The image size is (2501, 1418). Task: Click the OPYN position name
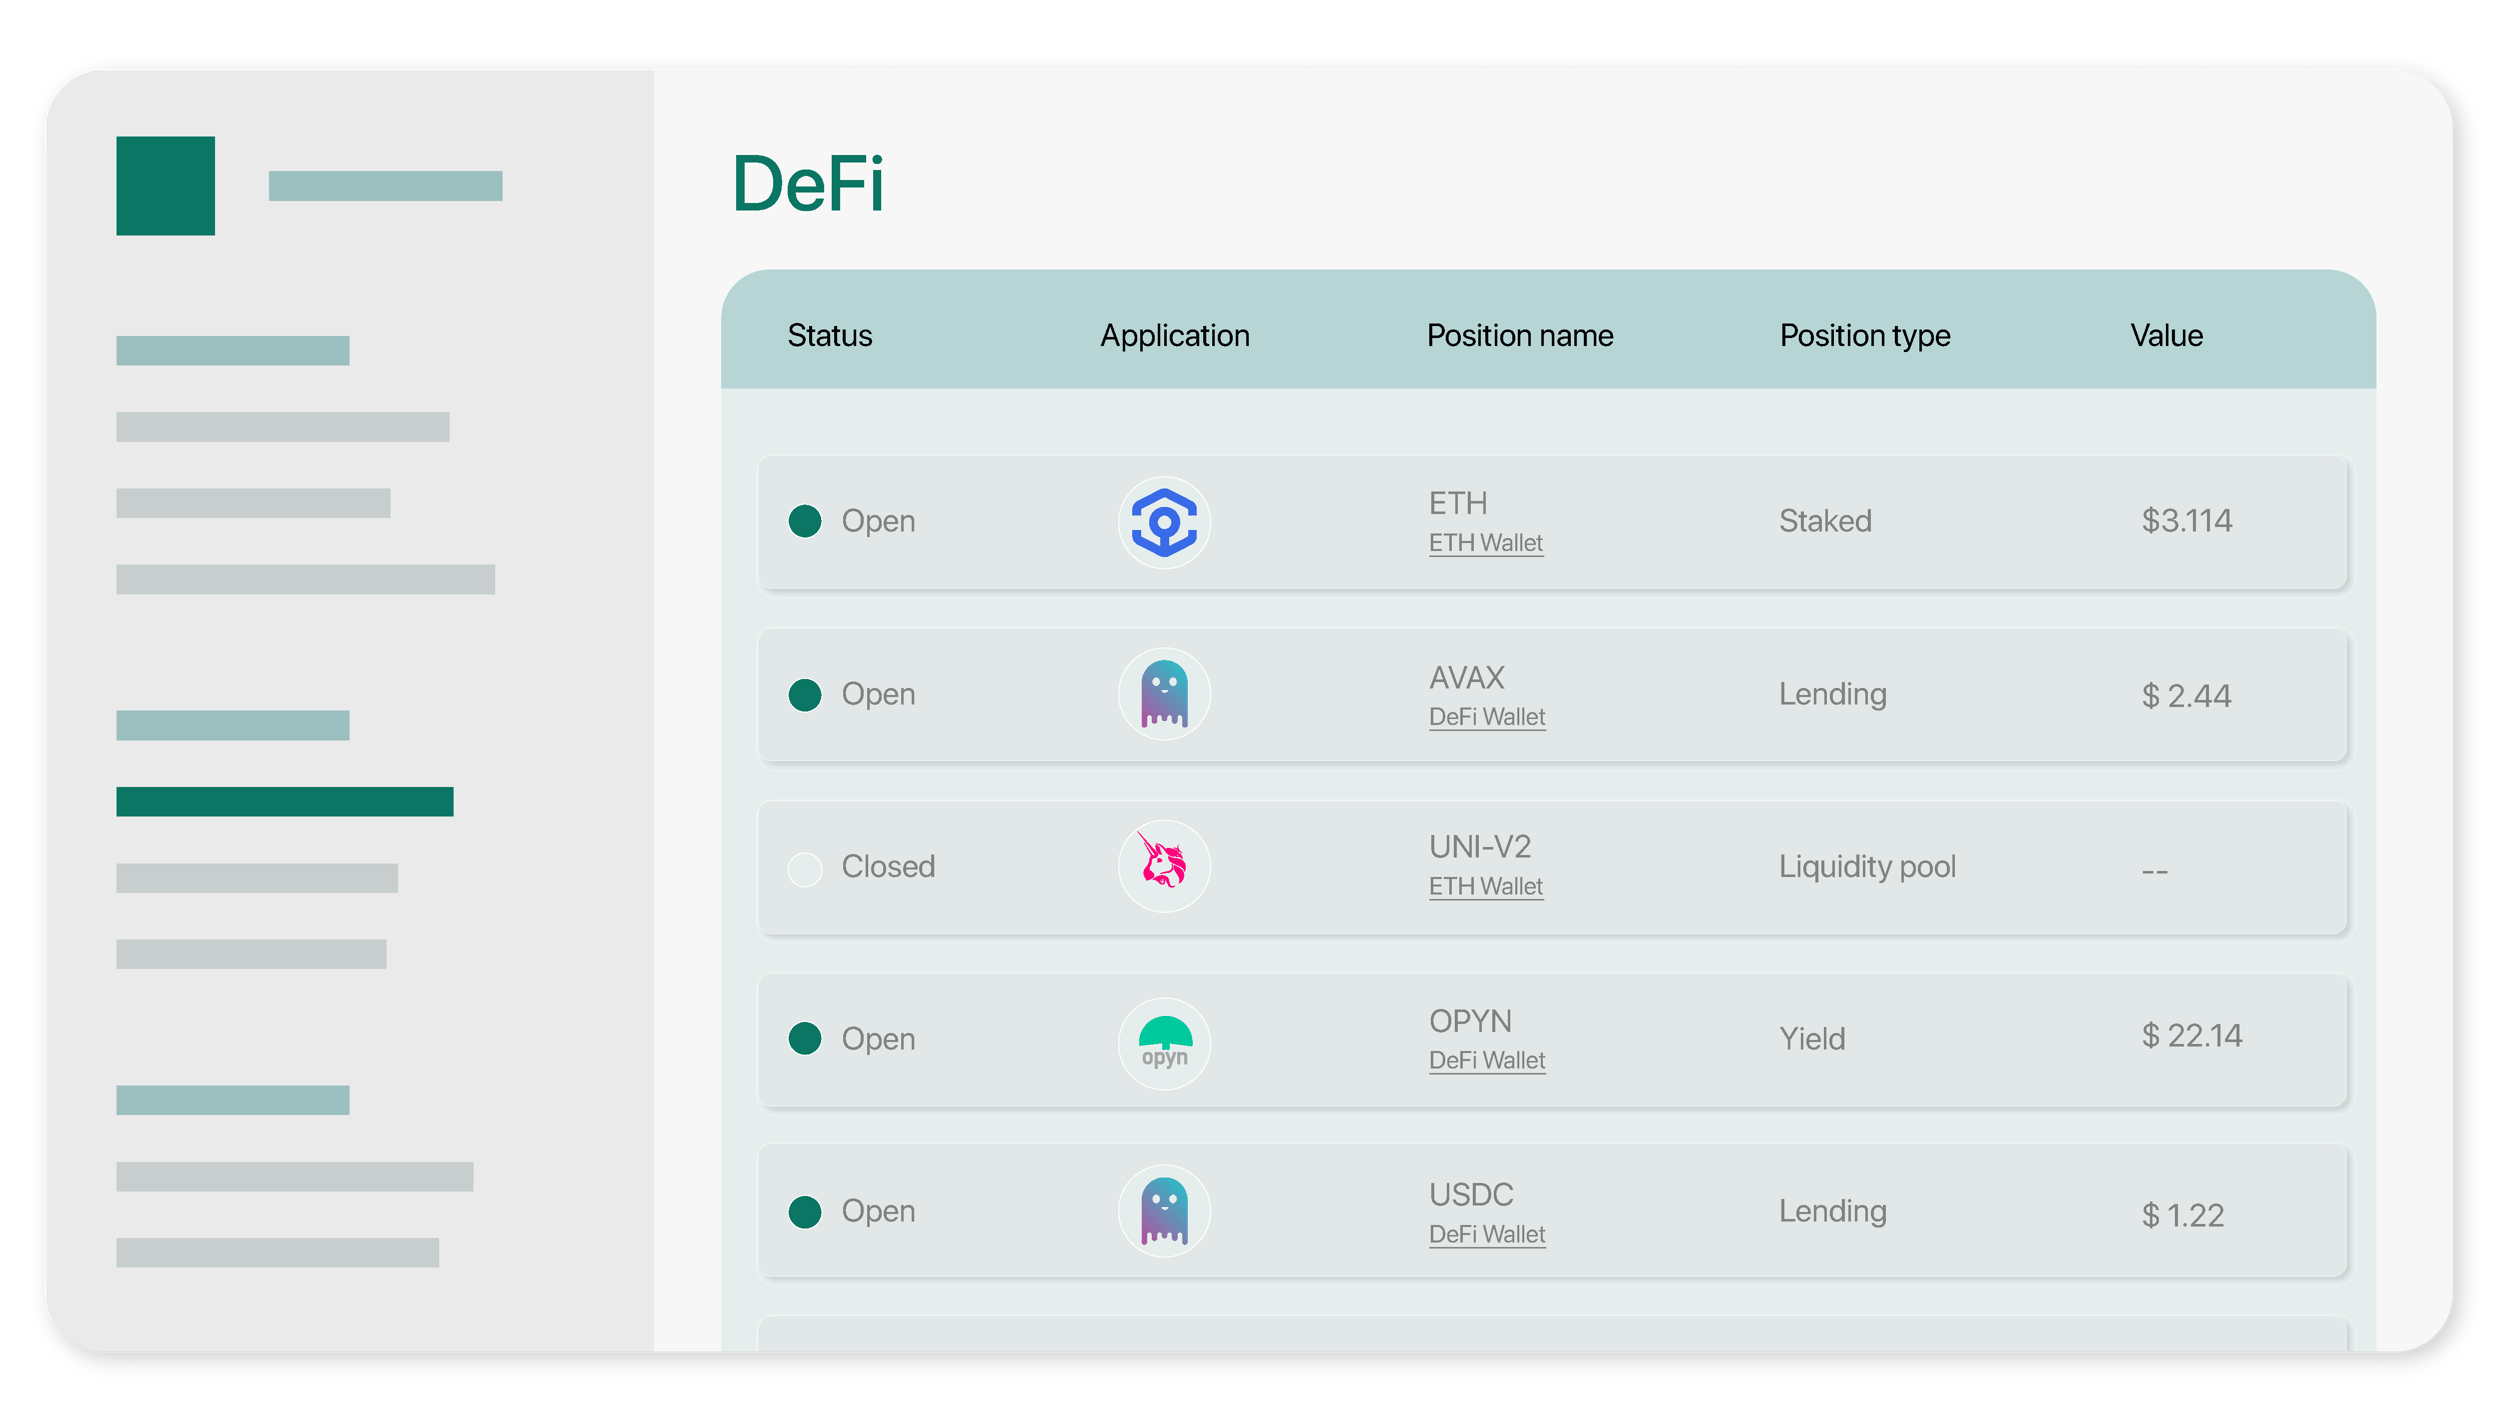(x=1470, y=1021)
